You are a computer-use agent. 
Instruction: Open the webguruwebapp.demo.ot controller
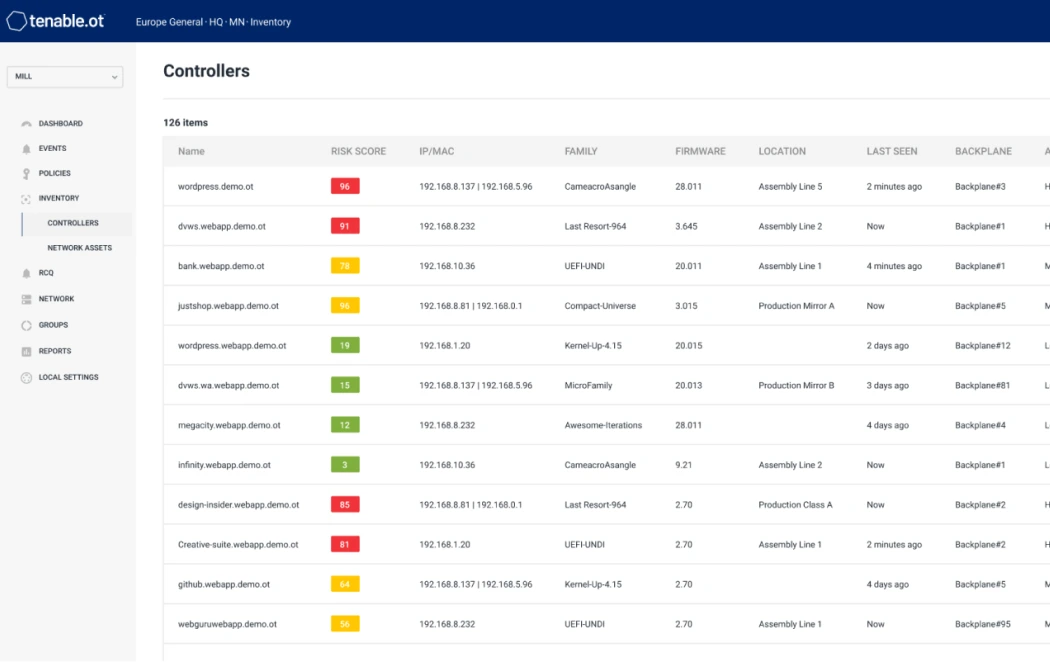[227, 625]
